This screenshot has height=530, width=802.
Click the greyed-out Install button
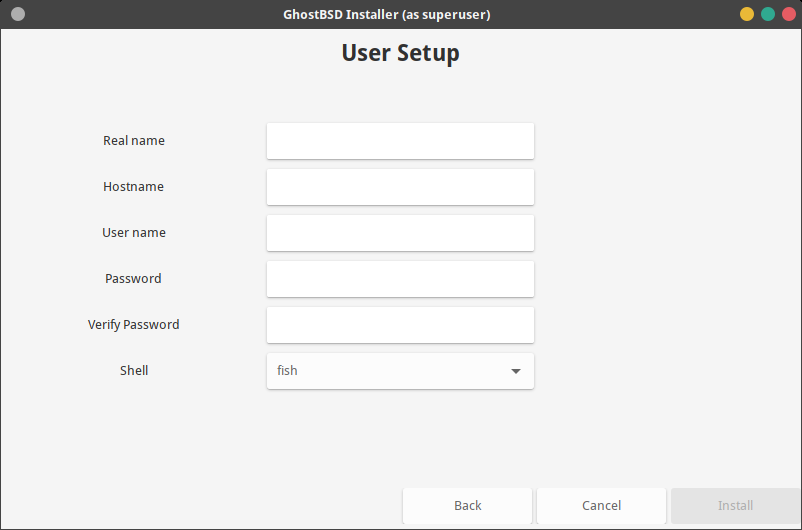tap(736, 505)
